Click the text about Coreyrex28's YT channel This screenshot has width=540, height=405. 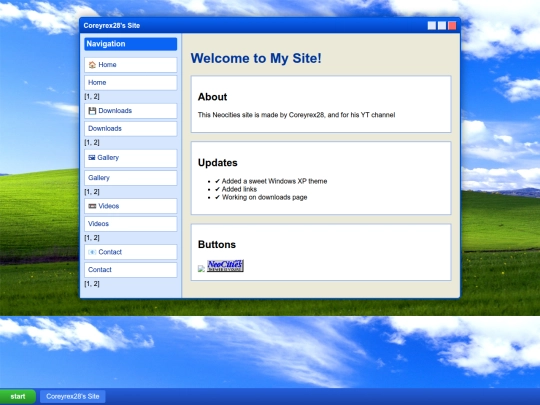(297, 115)
